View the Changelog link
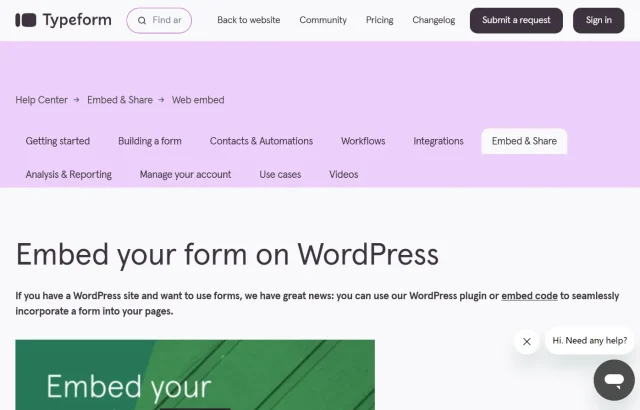The height and width of the screenshot is (410, 640). pos(433,20)
